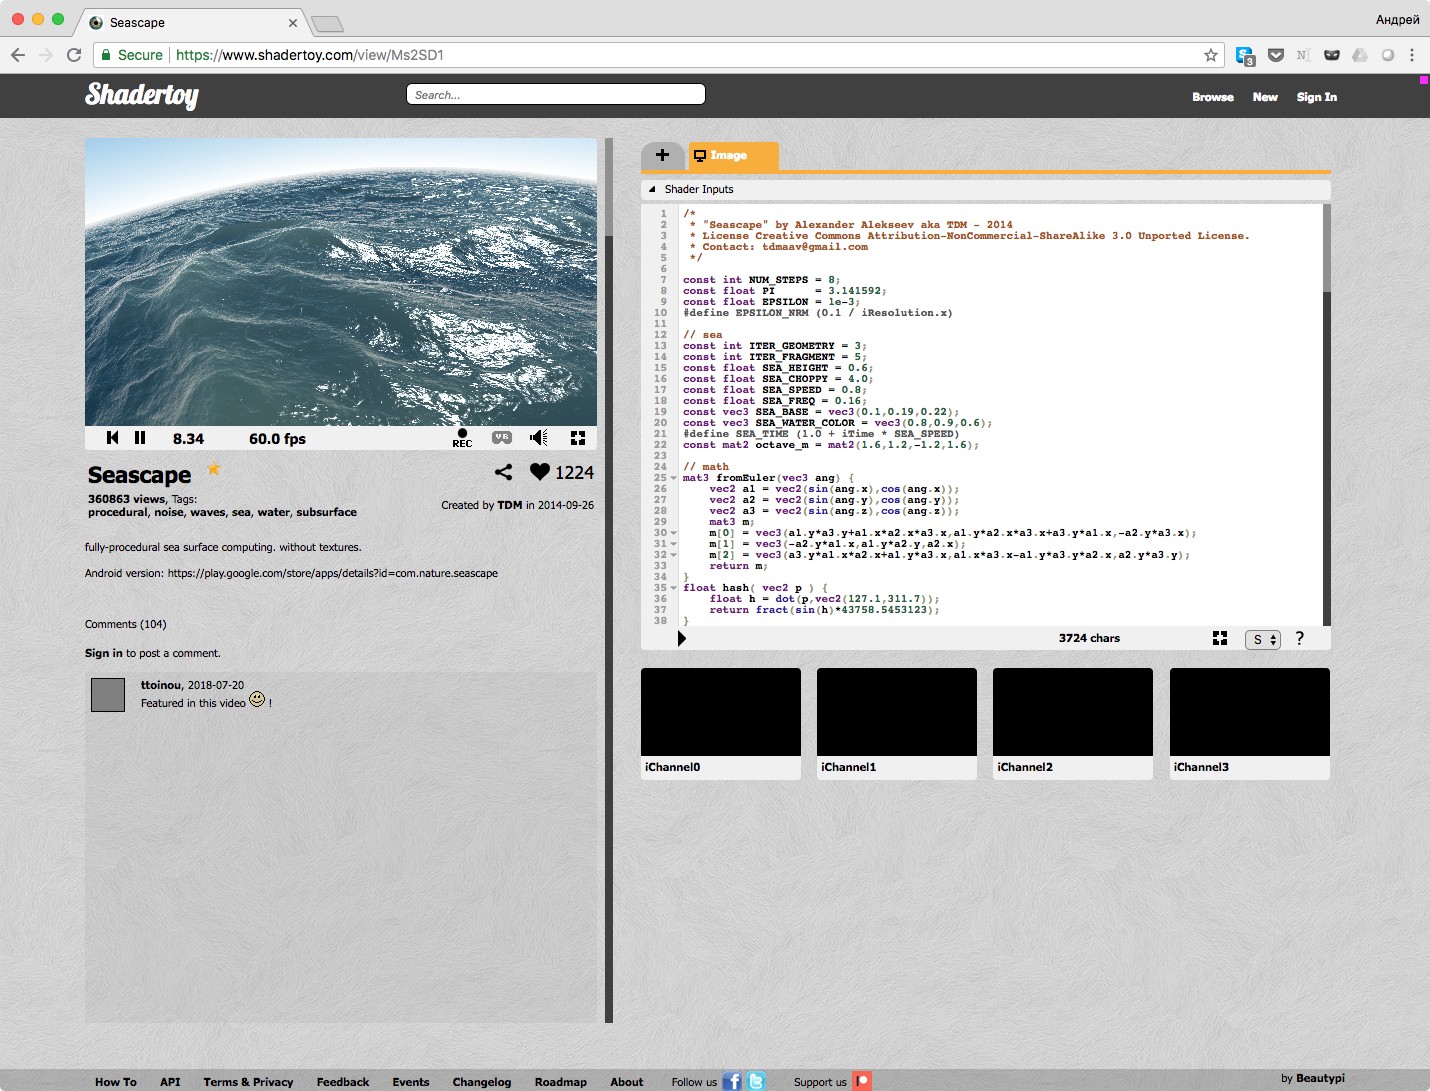Make the shader preview fullscreen
Viewport: 1430px width, 1091px height.
[578, 438]
